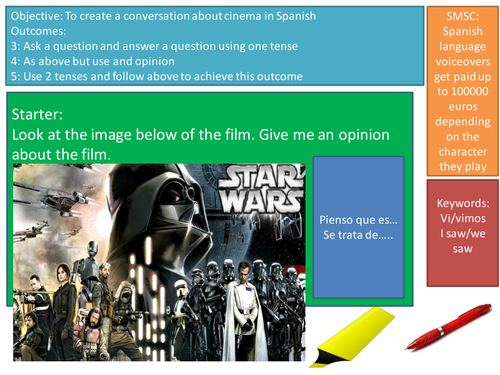500x375 pixels.
Task: Click the 'I saw/we' translation text
Action: pyautogui.click(x=463, y=234)
